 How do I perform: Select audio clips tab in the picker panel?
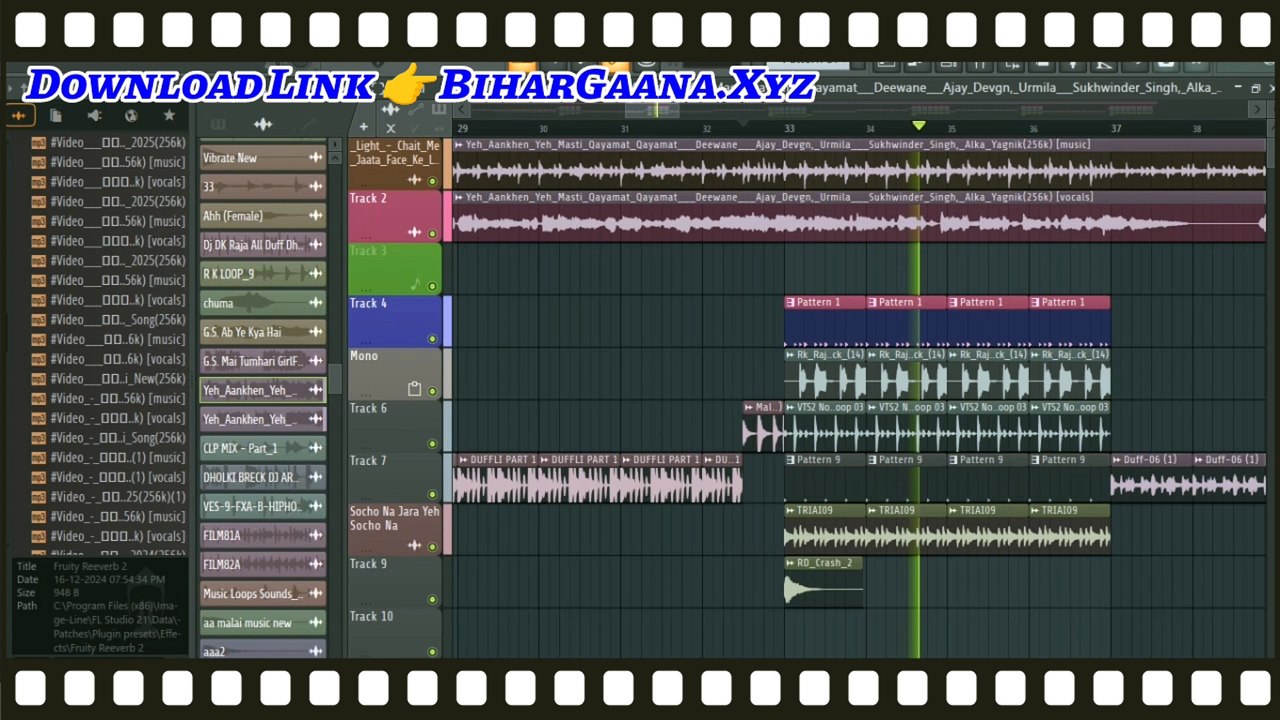(x=263, y=125)
